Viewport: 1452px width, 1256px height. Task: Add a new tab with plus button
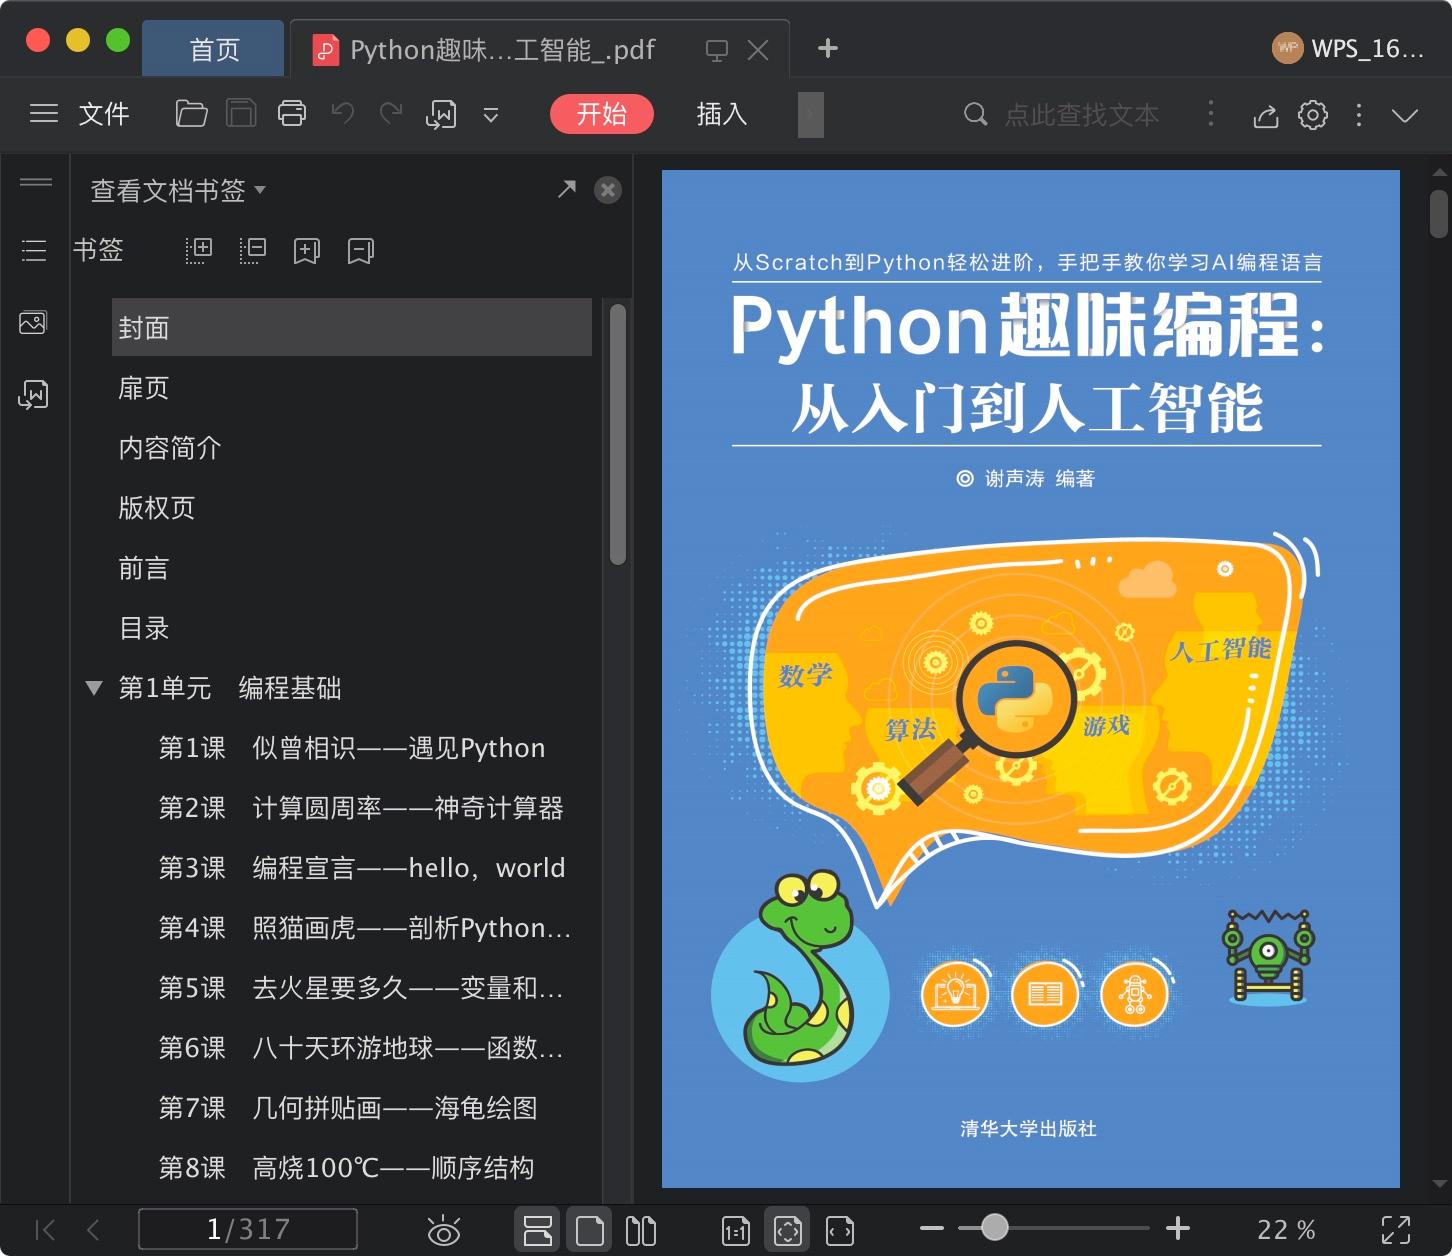pyautogui.click(x=828, y=48)
